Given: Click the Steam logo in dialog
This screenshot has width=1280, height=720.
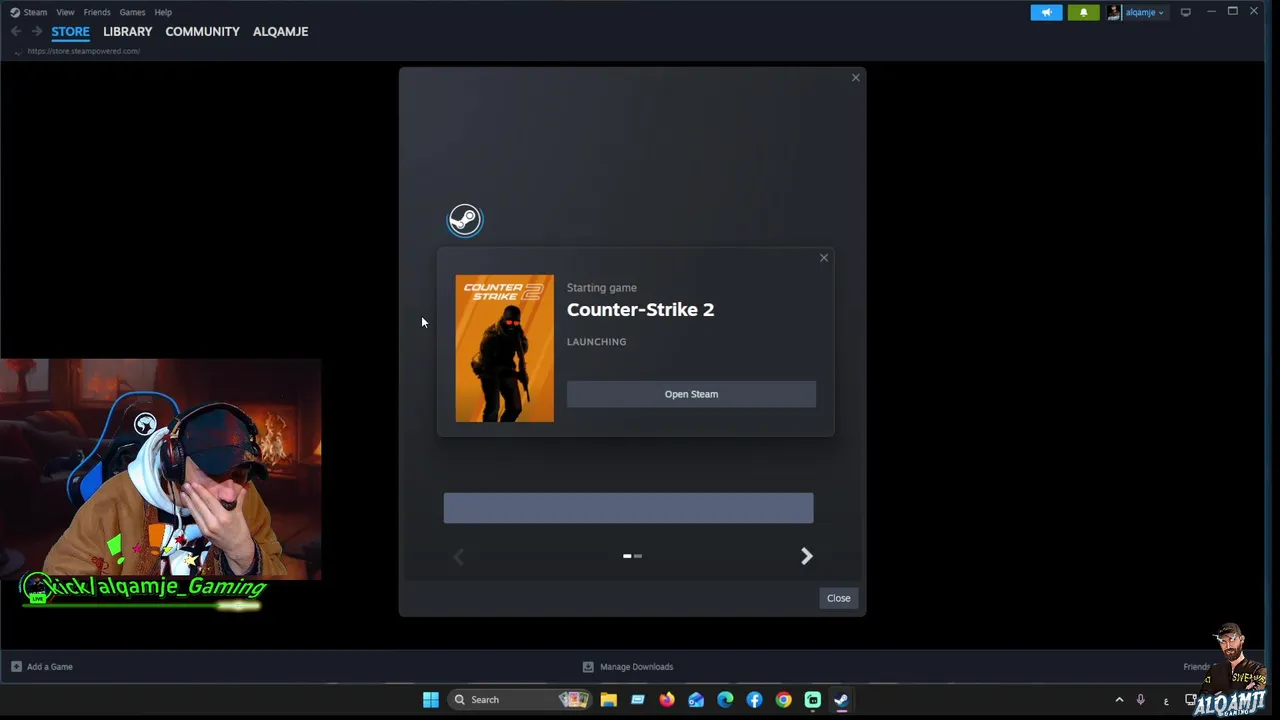Looking at the screenshot, I should tap(464, 220).
